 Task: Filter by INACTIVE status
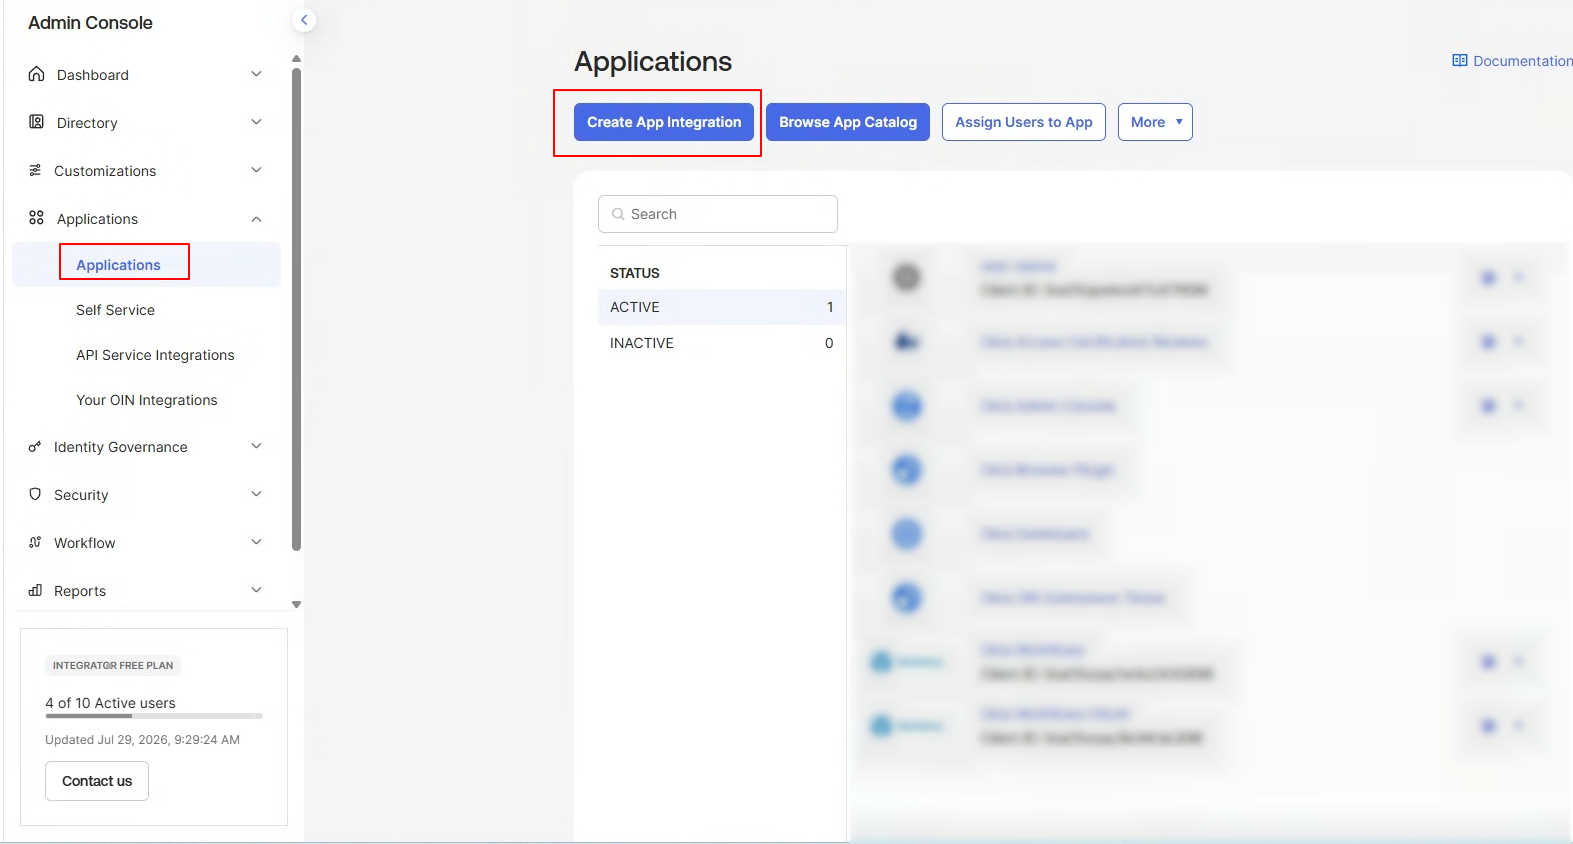[x=722, y=343]
